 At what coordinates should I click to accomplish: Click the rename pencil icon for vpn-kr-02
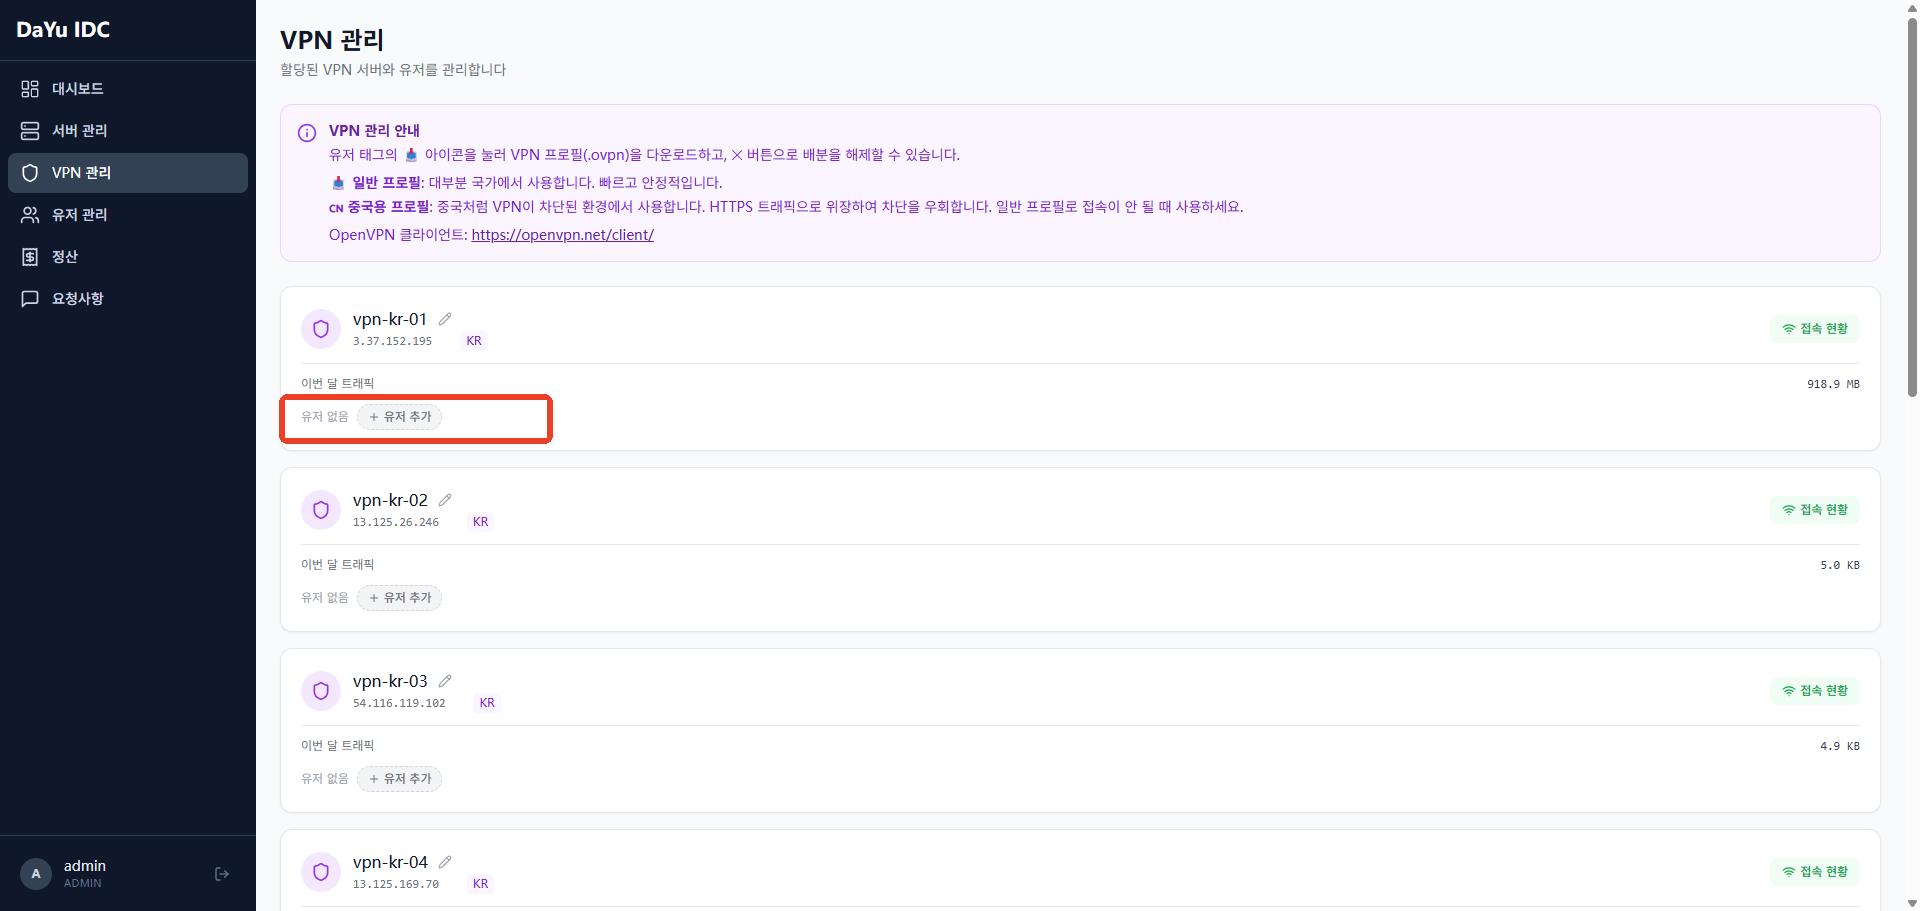click(x=445, y=500)
